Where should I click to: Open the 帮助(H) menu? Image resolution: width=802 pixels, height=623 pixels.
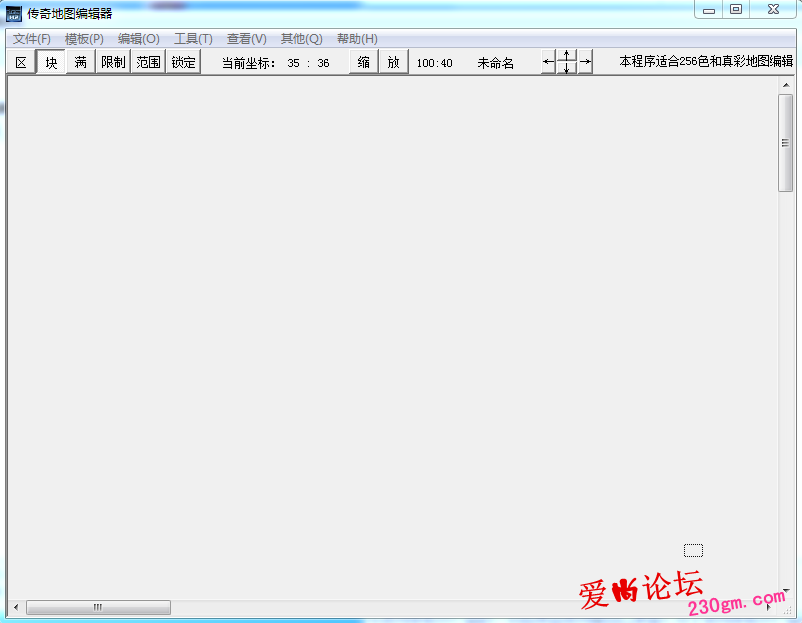pos(358,39)
